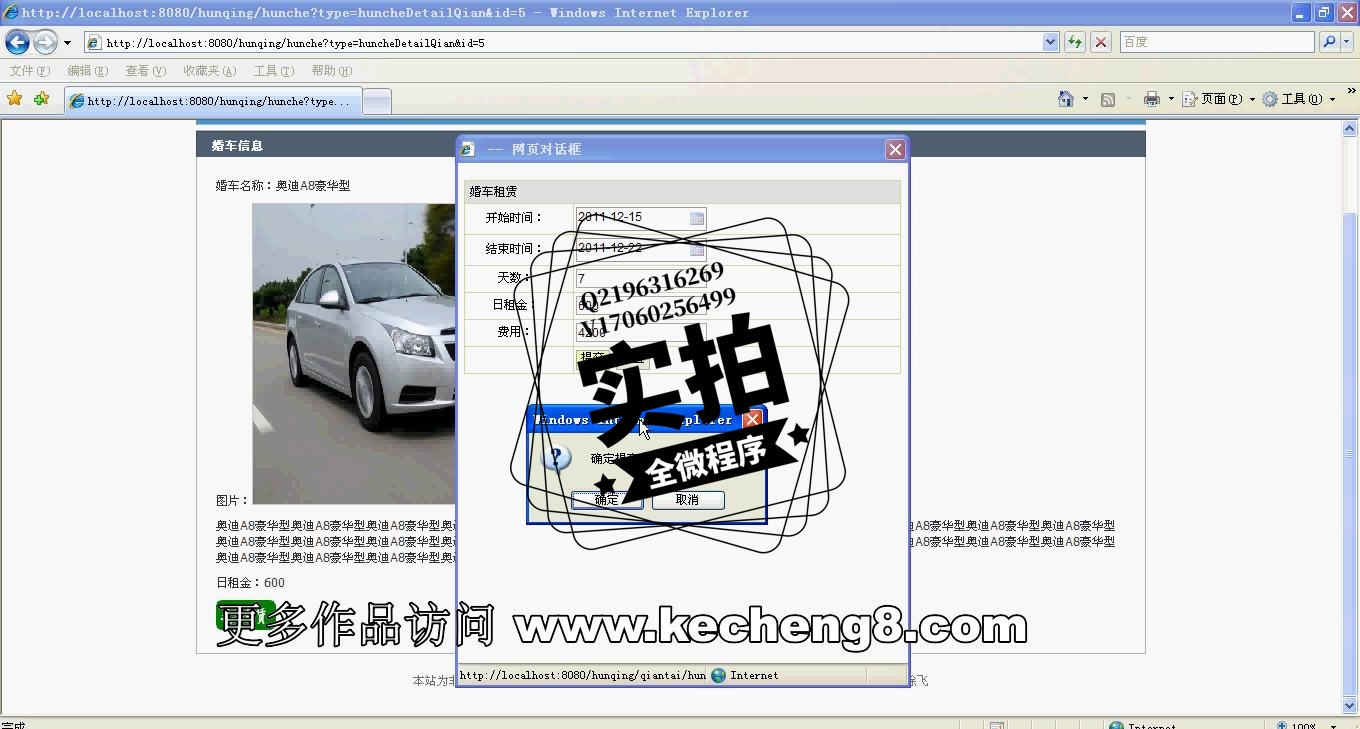Click the 婚车名称：奥迪A8豪华型 text
This screenshot has height=729, width=1360.
(283, 186)
